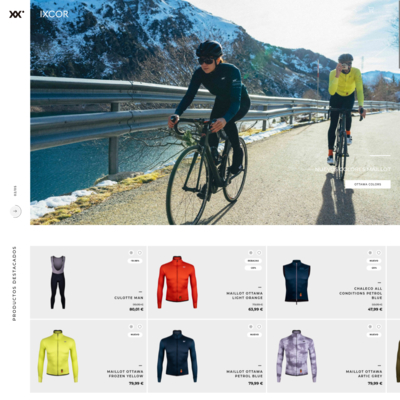The width and height of the screenshot is (400, 400).
Task: Favorite the Maillot Ottawa Light Orange with heart icon
Action: (x=259, y=253)
